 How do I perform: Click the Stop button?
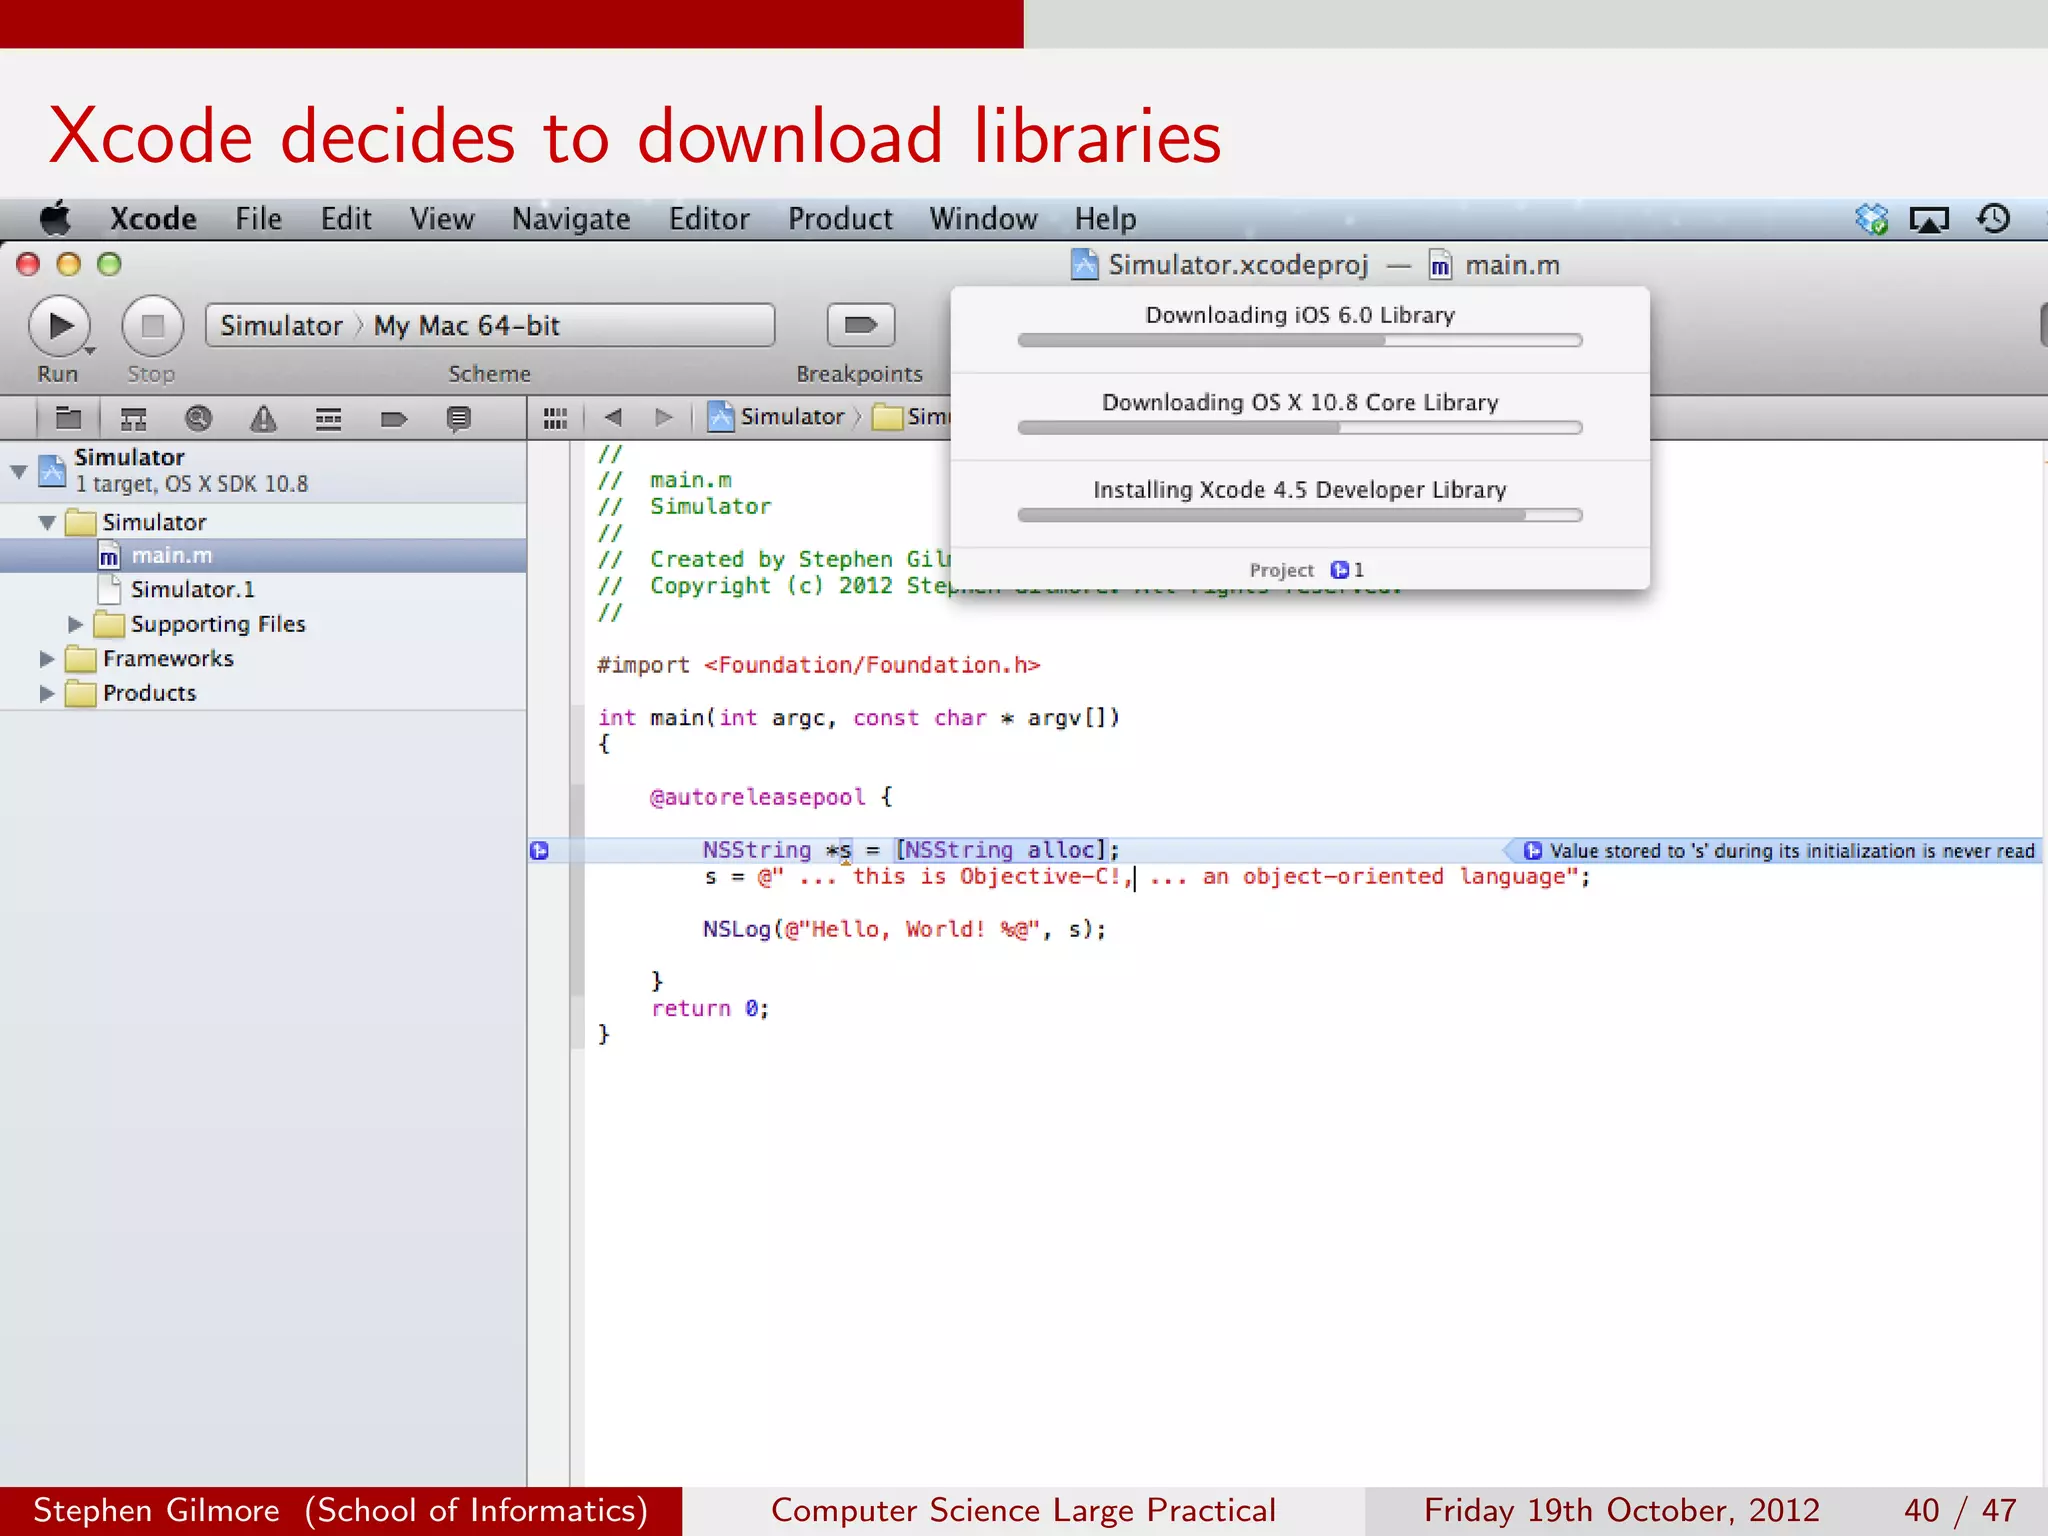(152, 326)
